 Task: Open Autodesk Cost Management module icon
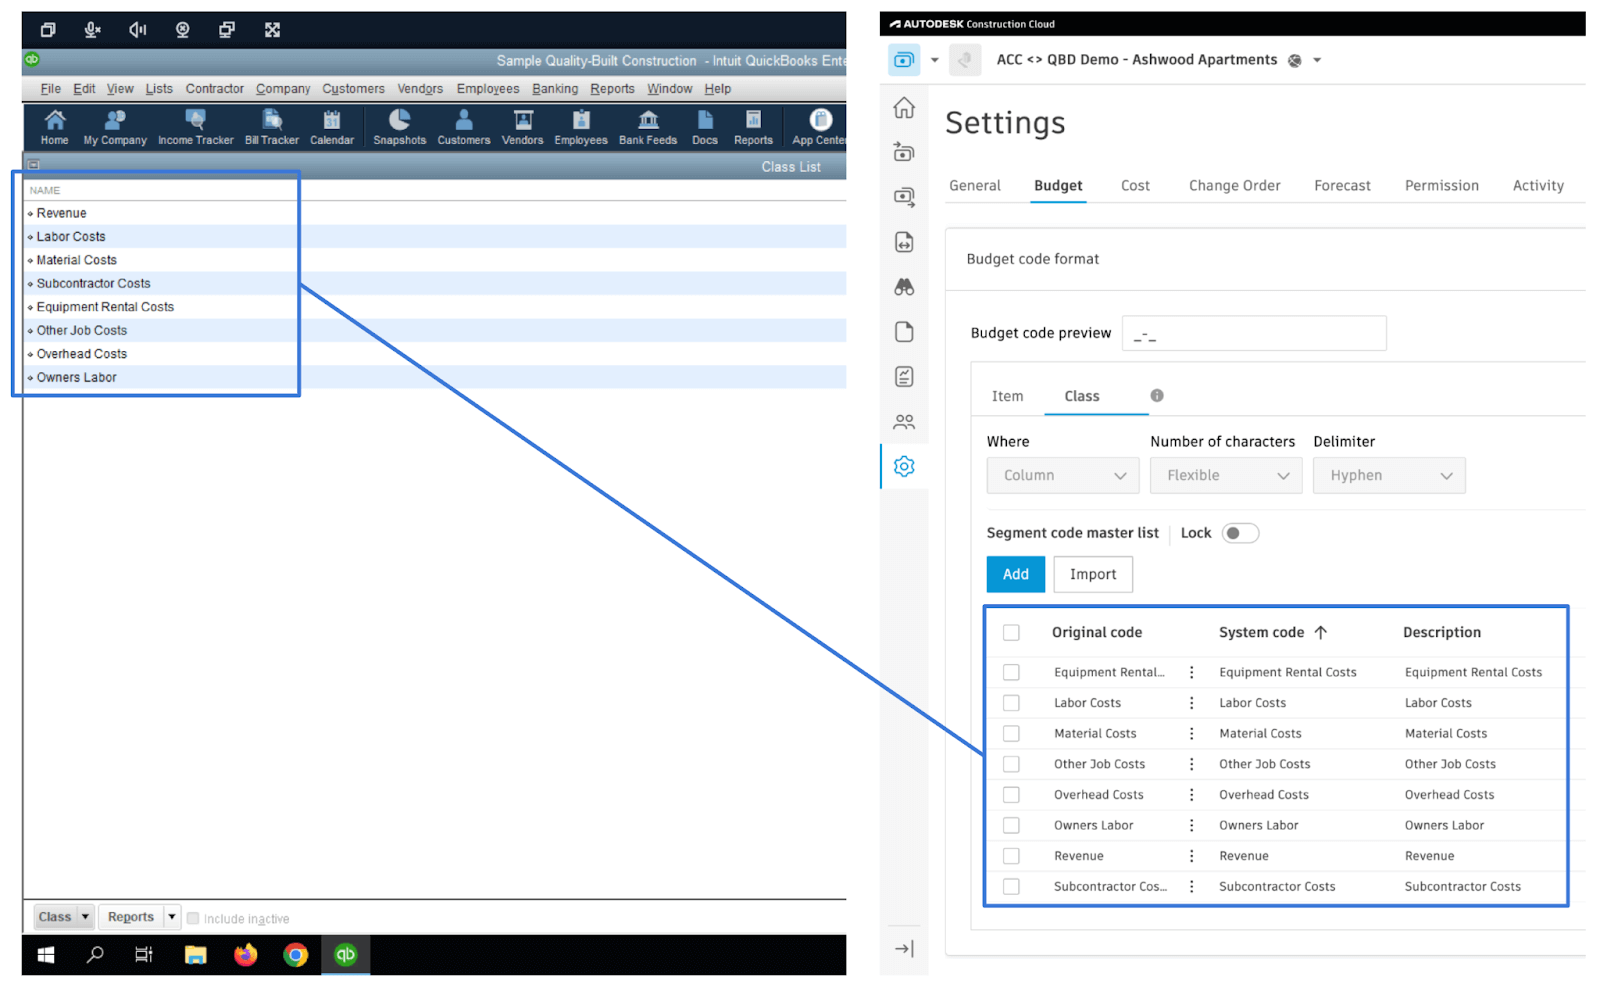point(903,60)
